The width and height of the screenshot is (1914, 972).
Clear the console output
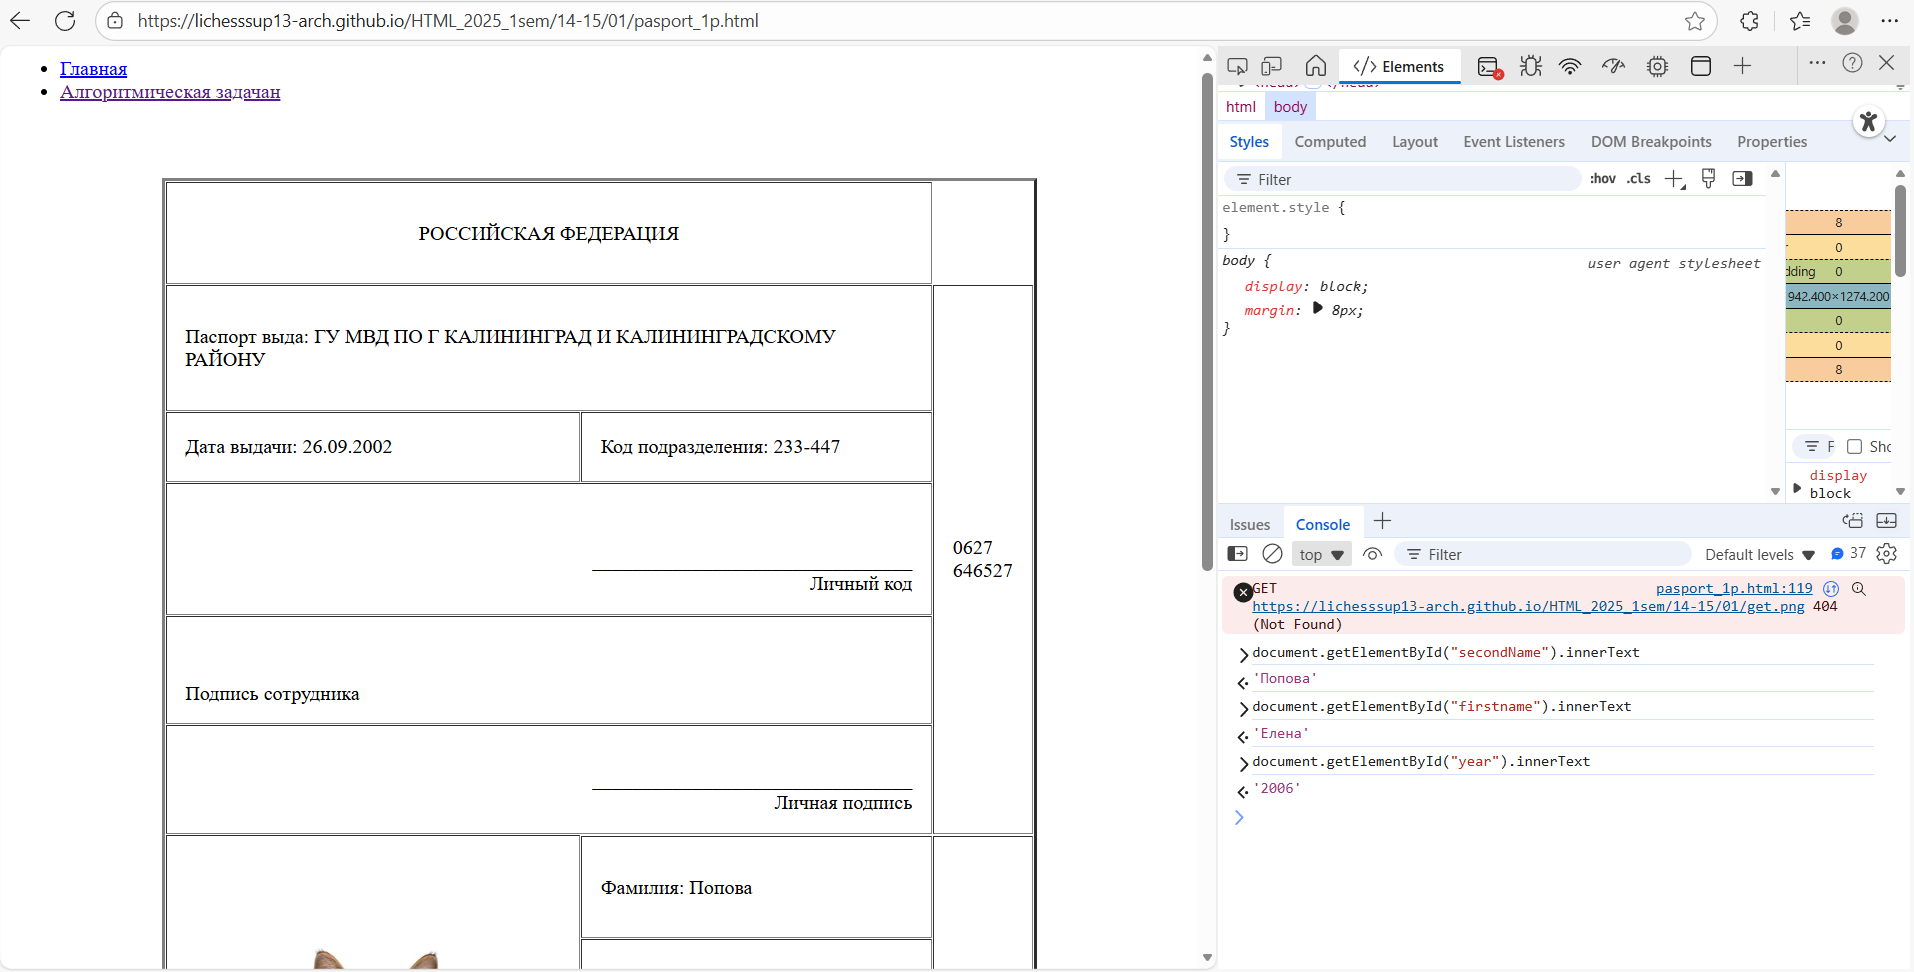point(1272,554)
